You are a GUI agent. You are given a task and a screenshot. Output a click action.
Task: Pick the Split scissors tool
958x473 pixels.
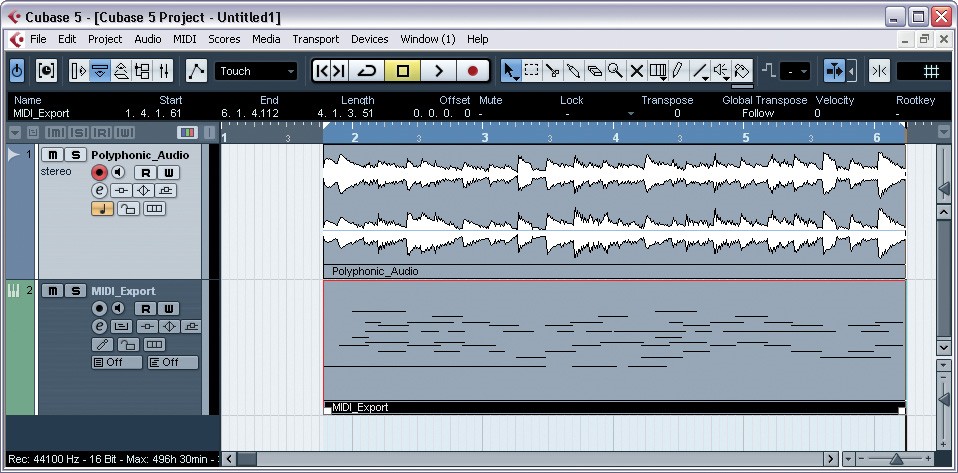click(552, 71)
